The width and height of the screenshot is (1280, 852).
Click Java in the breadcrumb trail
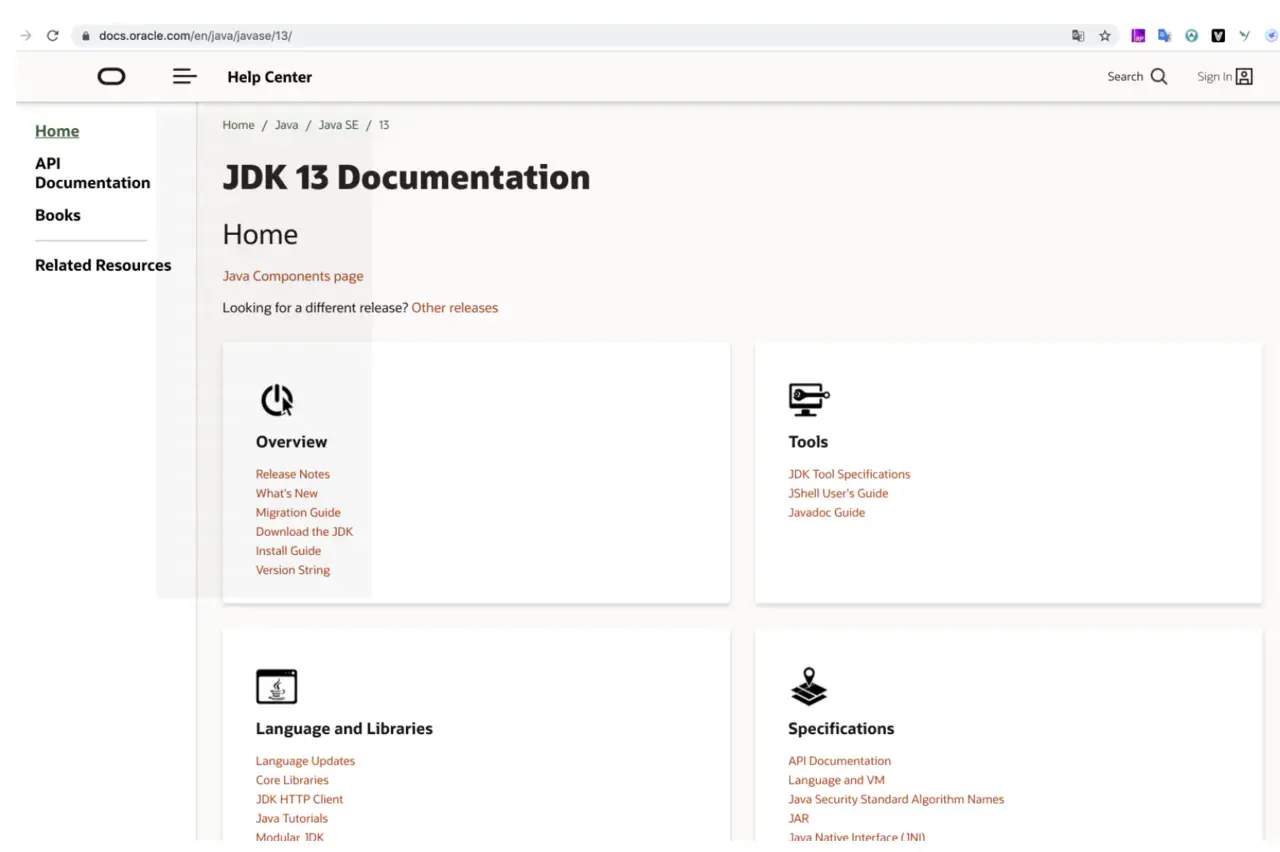tap(286, 125)
